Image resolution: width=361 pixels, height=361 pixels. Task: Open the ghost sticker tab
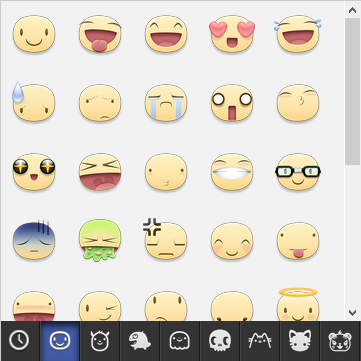click(x=180, y=341)
